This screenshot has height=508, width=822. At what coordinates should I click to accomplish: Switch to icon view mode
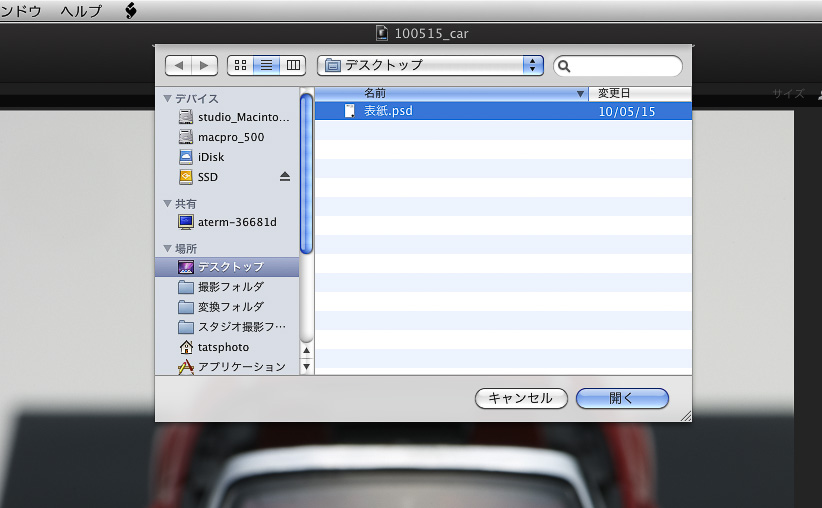pos(240,65)
